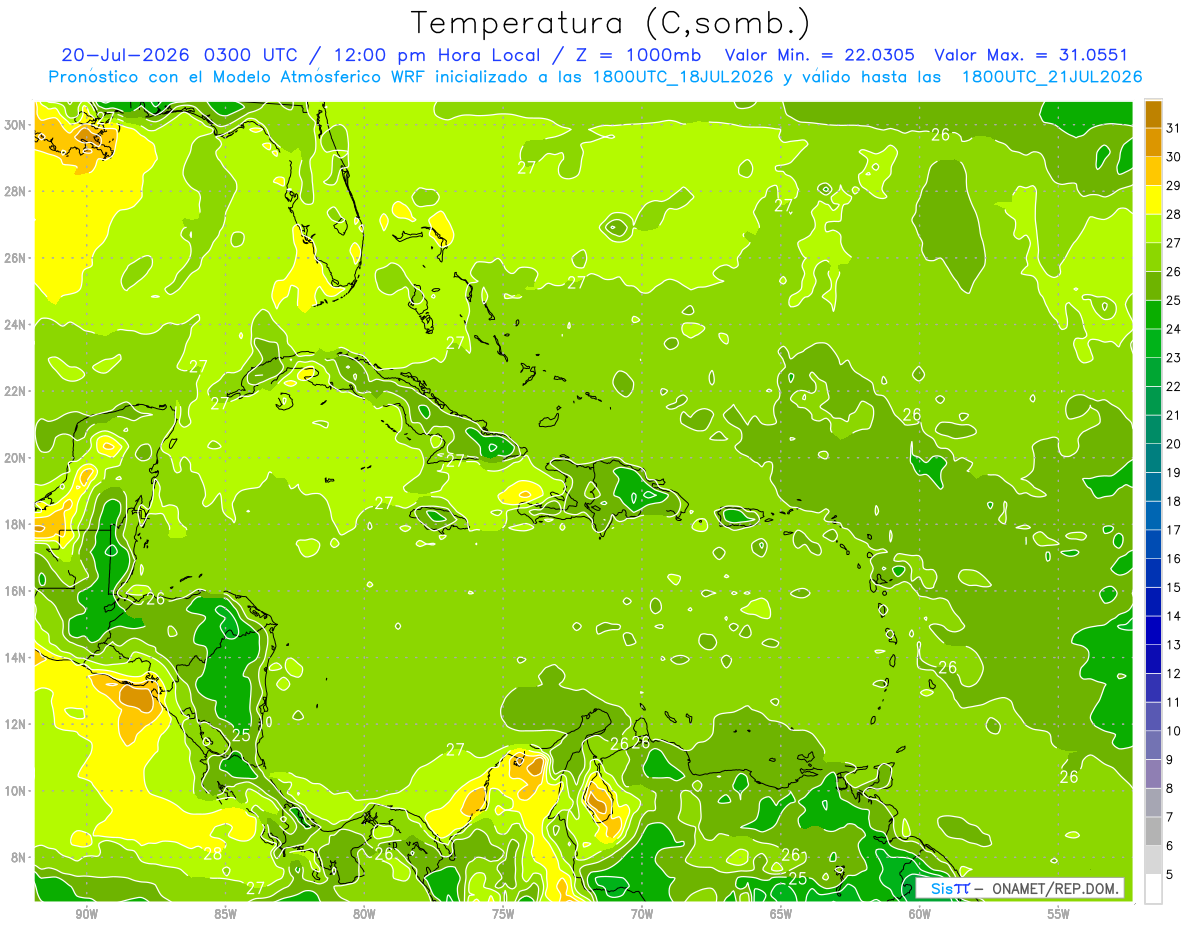Click the "8N" latitude axis label
The height and width of the screenshot is (927, 1200).
tap(21, 857)
